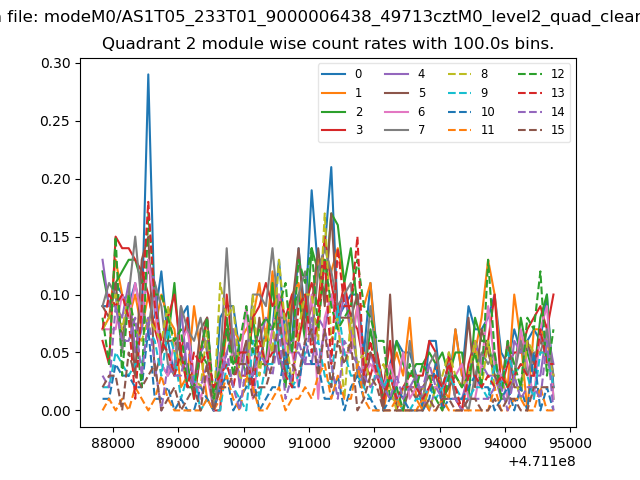Click the blue peak at 0.21 near 91300

(x=331, y=167)
